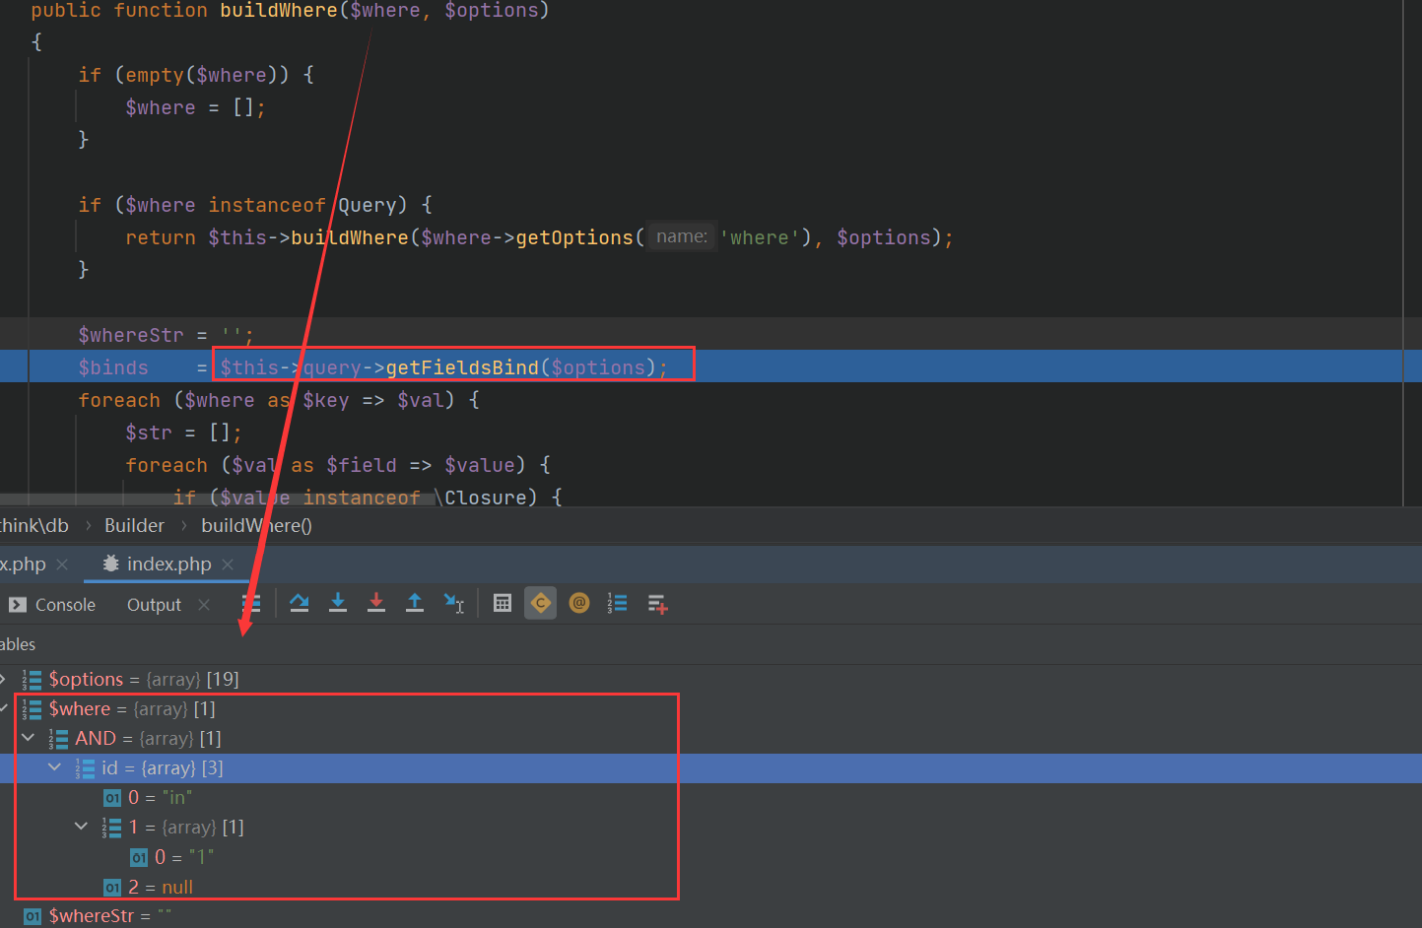Toggle the orange @ toolbar button
The width and height of the screenshot is (1422, 928).
click(x=579, y=603)
